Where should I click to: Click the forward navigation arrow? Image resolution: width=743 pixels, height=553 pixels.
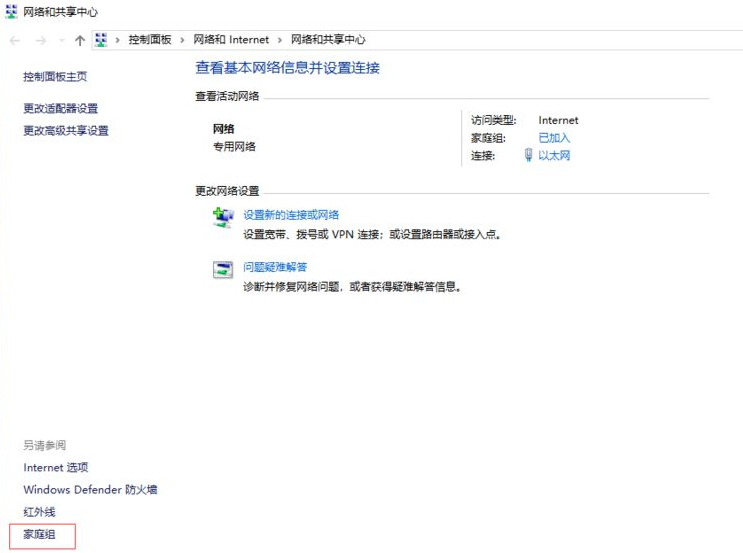[x=41, y=40]
